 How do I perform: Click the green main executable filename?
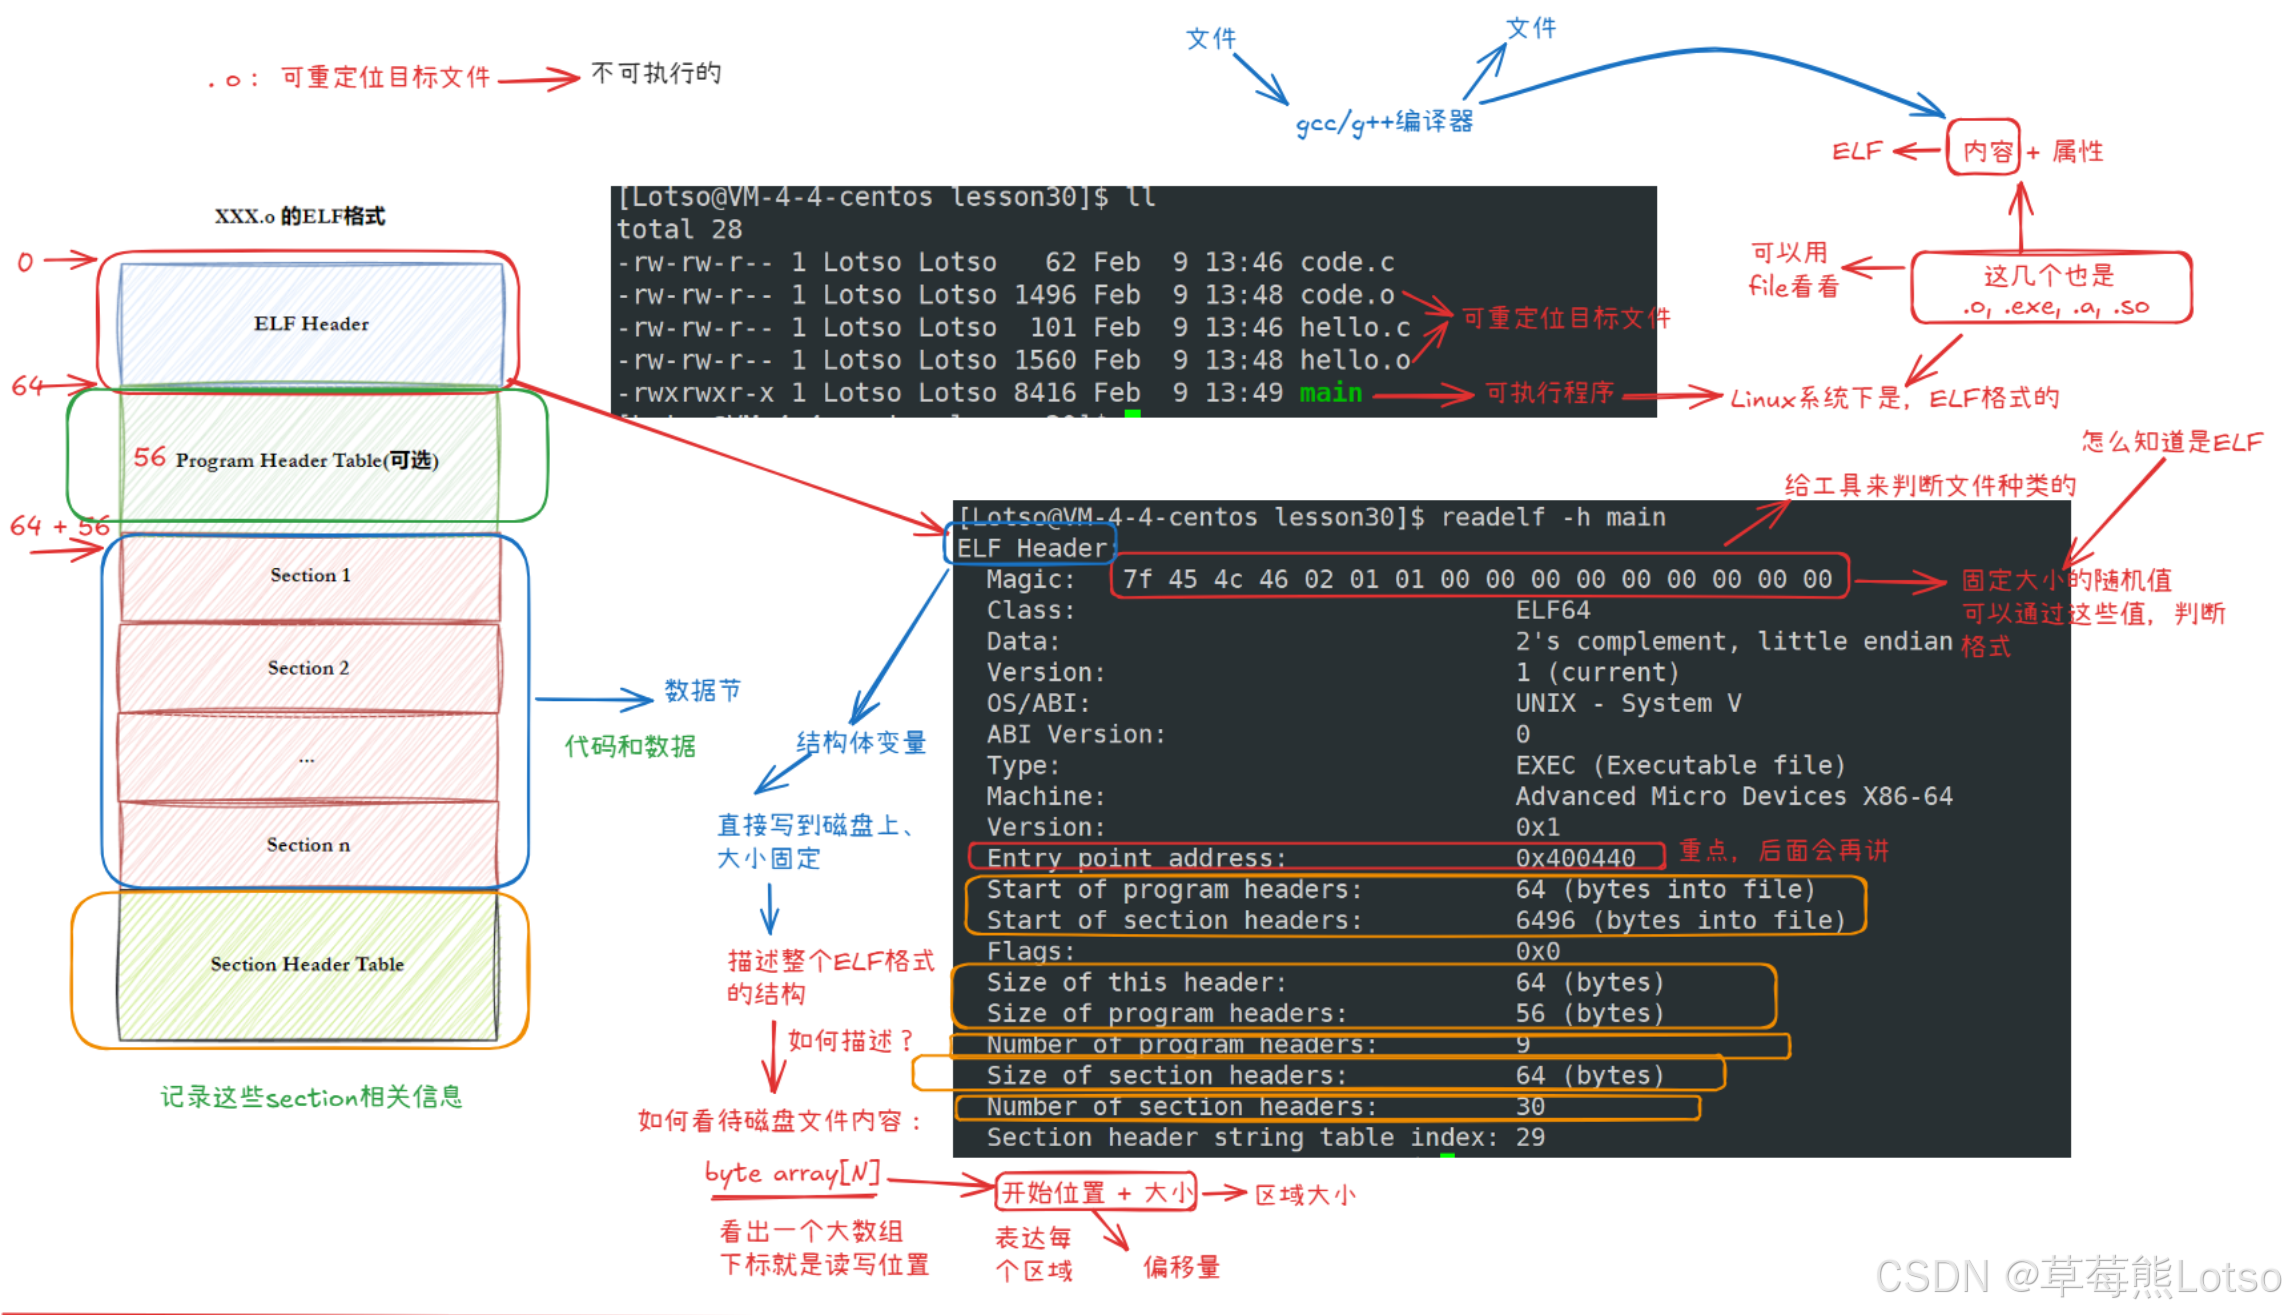click(1330, 392)
